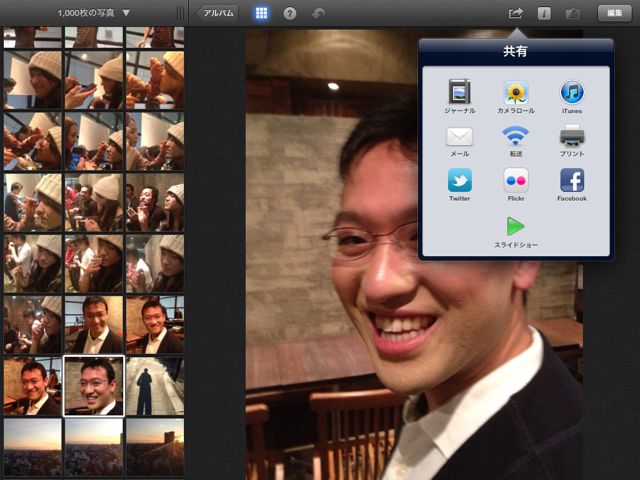Open the help question mark icon
Image resolution: width=640 pixels, height=480 pixels.
point(289,14)
